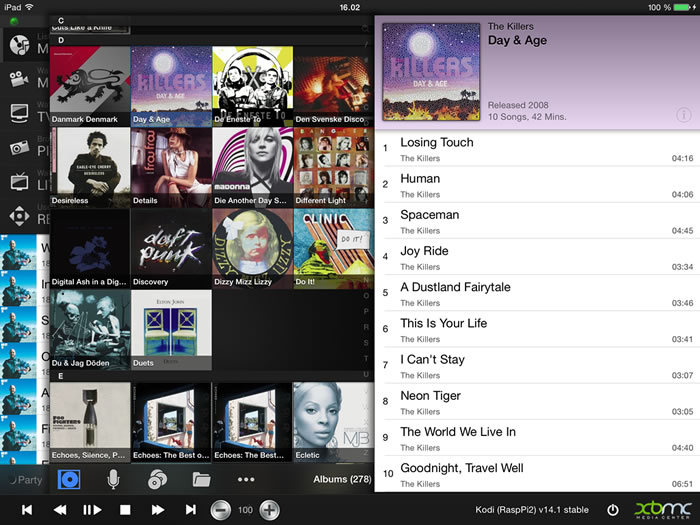Open the Remote Control arrows icon
Image resolution: width=700 pixels, height=525 pixels.
point(19,216)
